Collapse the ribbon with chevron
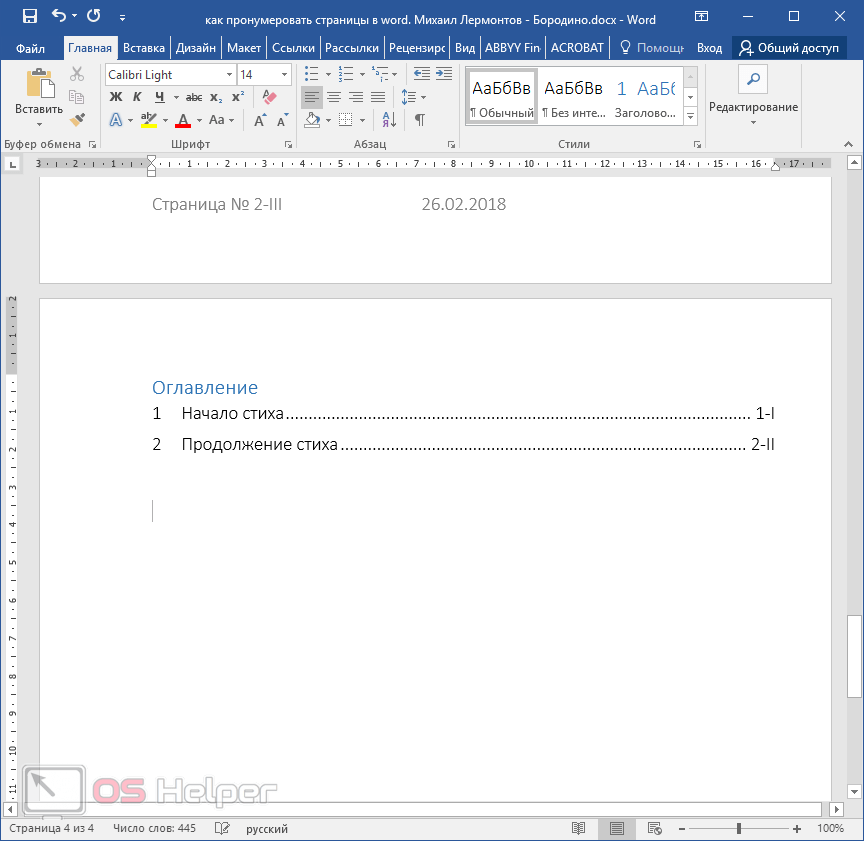 pos(849,144)
